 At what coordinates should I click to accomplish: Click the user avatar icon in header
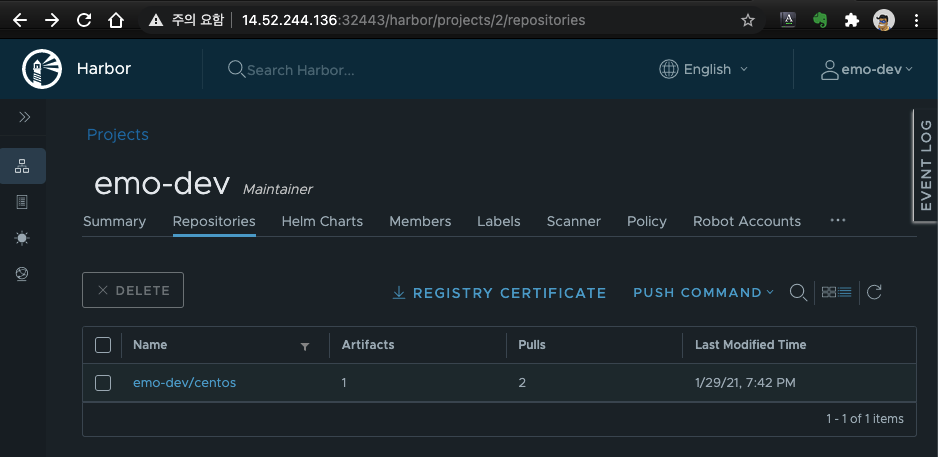pyautogui.click(x=829, y=70)
